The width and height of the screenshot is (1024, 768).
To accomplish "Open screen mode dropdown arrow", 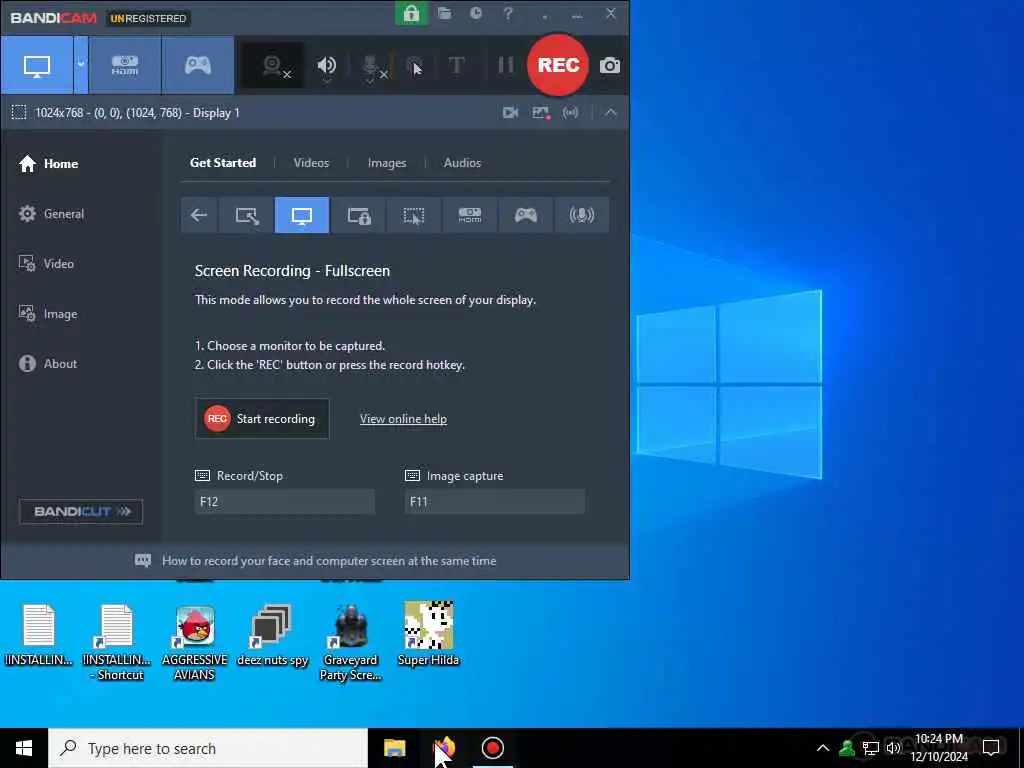I will coord(81,65).
